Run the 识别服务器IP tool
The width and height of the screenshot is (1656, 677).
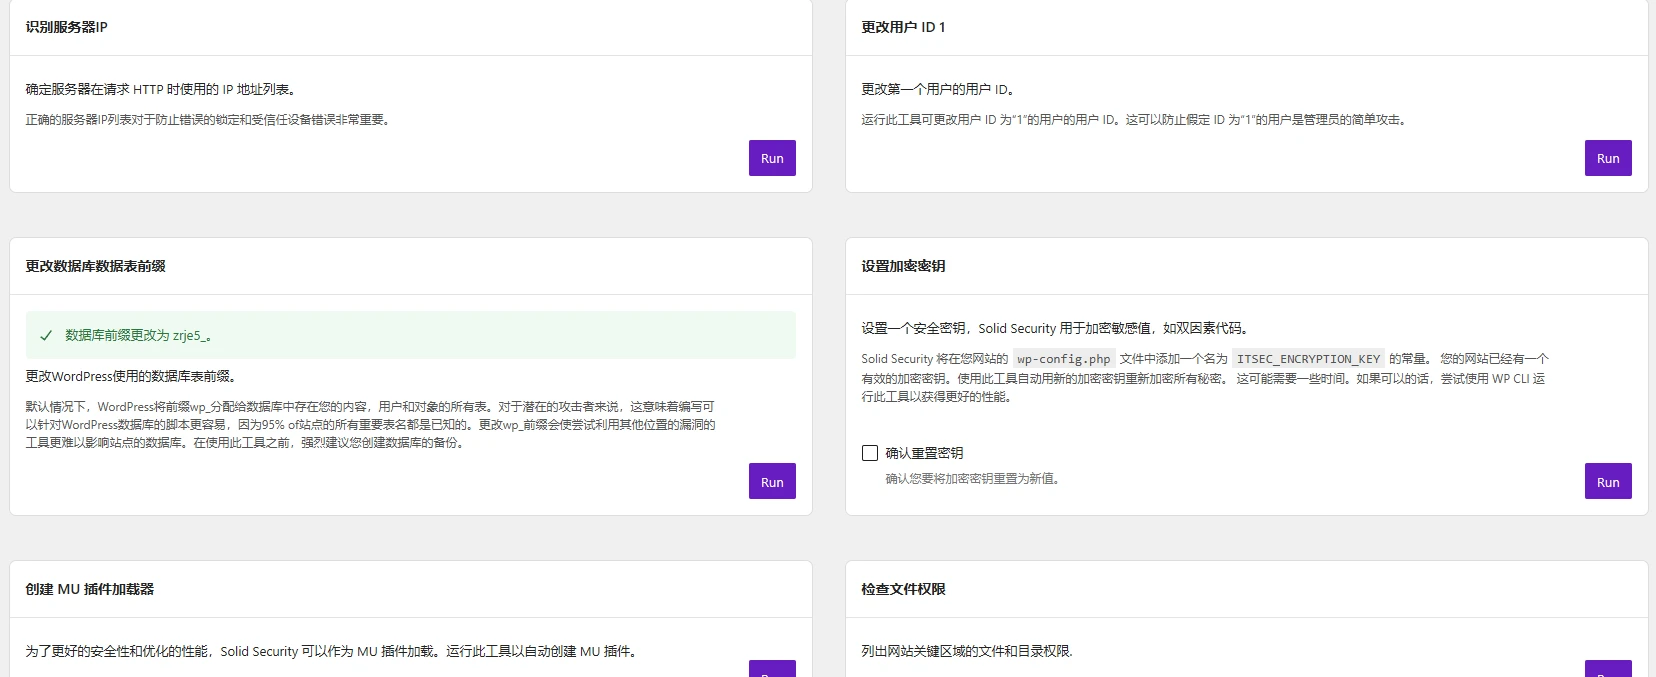pyautogui.click(x=772, y=158)
